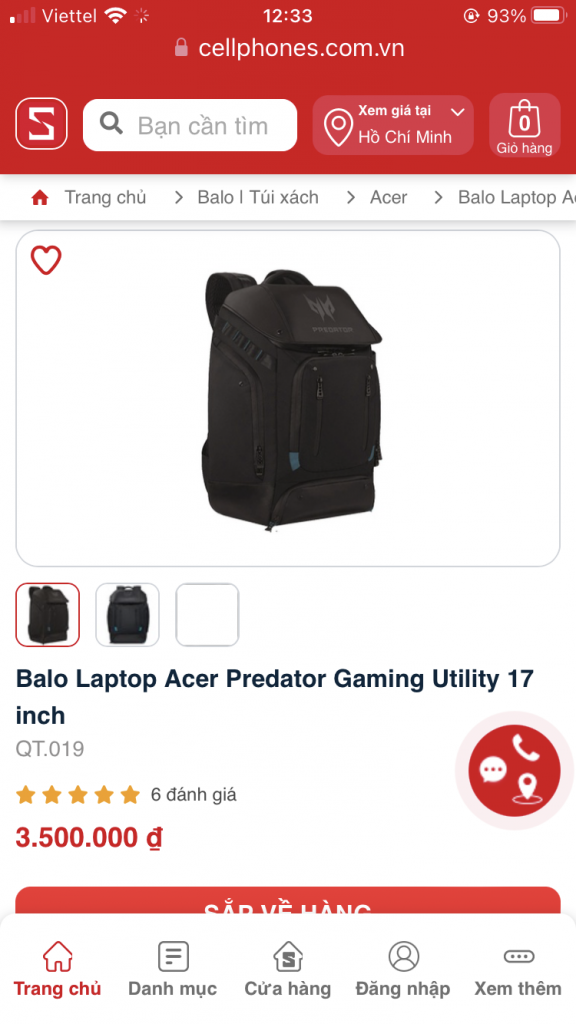Screen dimensions: 576x1024
Task: Toggle the heart favorite icon
Action: (x=46, y=260)
